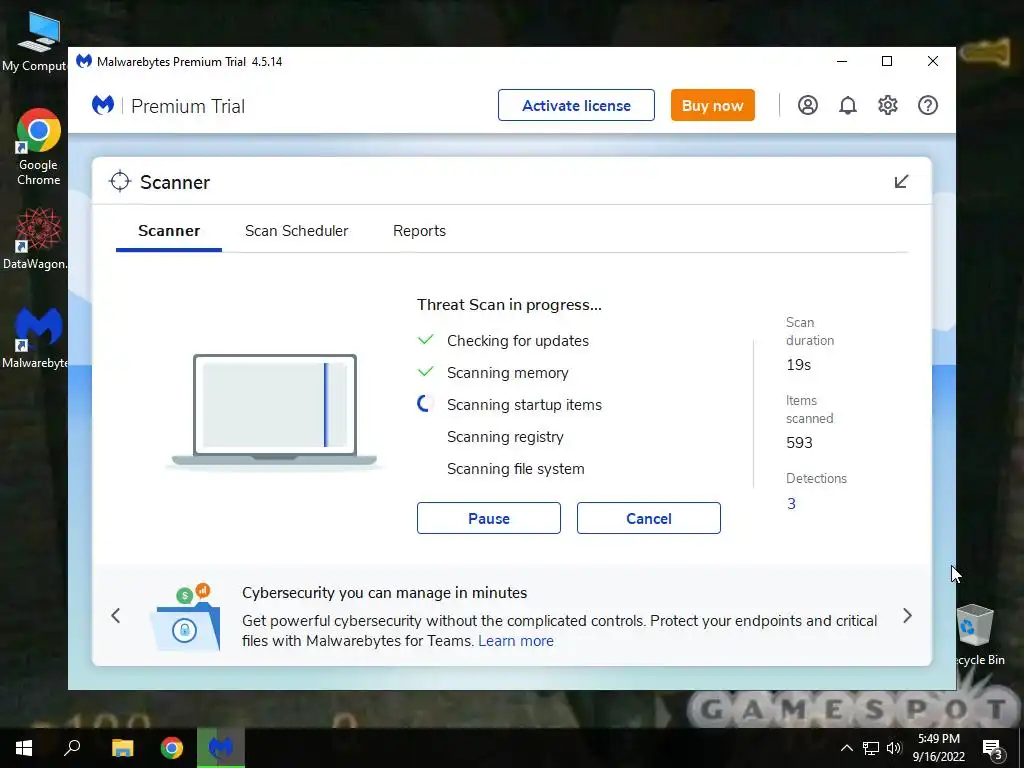This screenshot has width=1024, height=768.
Task: Open Google Chrome desktop shortcut
Action: [38, 147]
